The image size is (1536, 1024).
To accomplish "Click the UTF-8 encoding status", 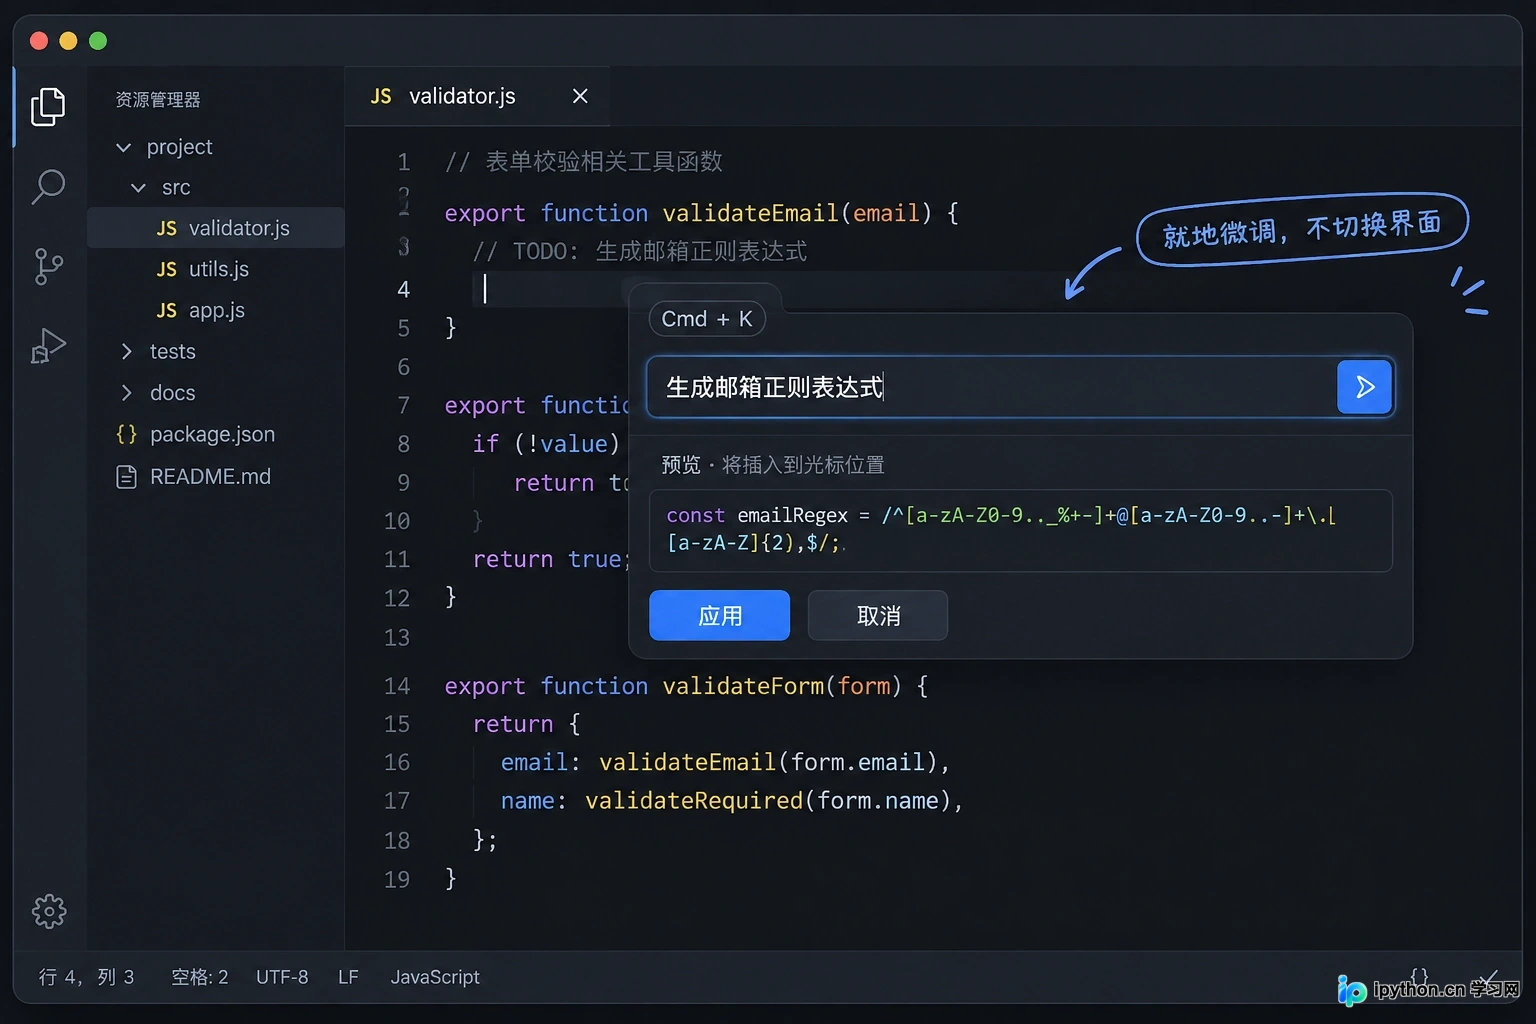I will [282, 977].
